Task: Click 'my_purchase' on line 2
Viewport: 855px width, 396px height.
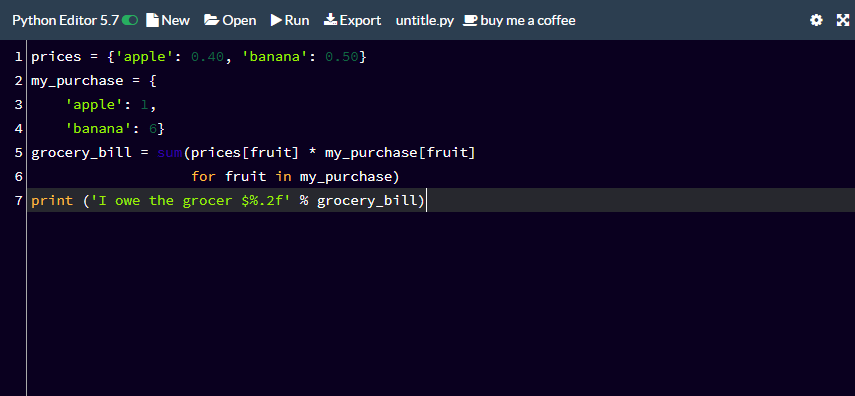Action: coord(77,81)
